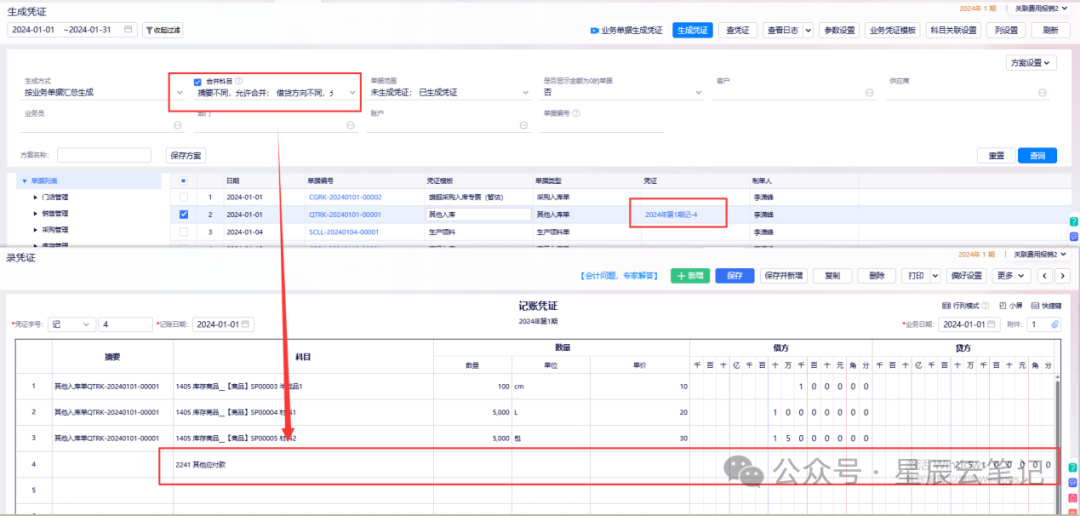
Task: Toggle the 小屏 small screen mode
Action: point(1010,305)
